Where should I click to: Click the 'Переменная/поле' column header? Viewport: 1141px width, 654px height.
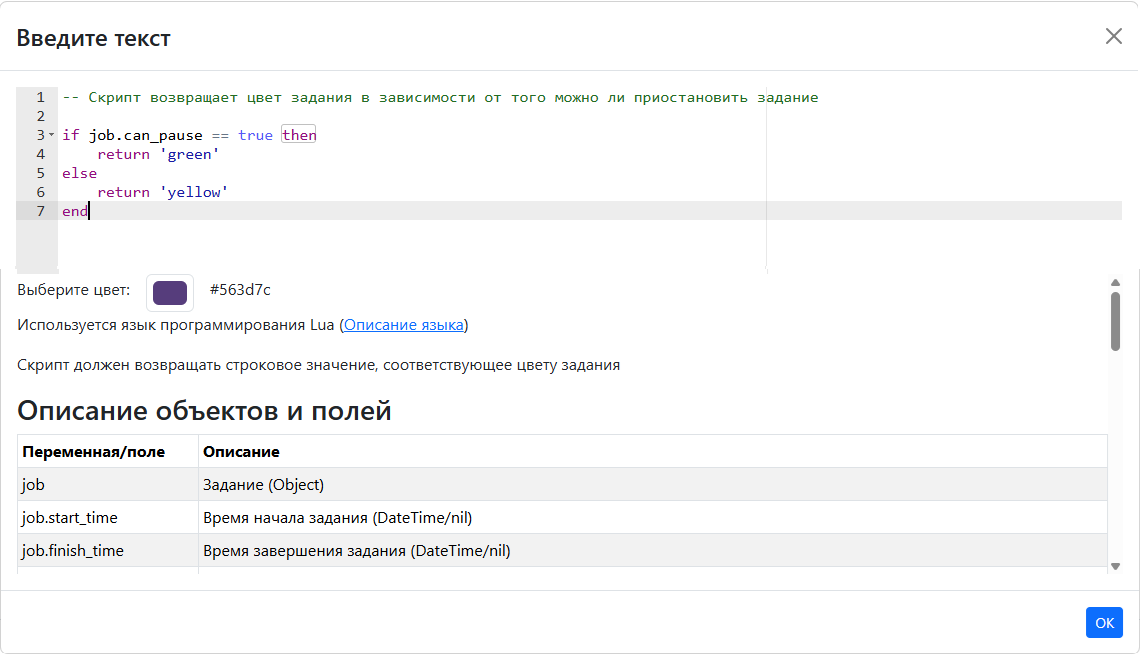click(x=93, y=452)
